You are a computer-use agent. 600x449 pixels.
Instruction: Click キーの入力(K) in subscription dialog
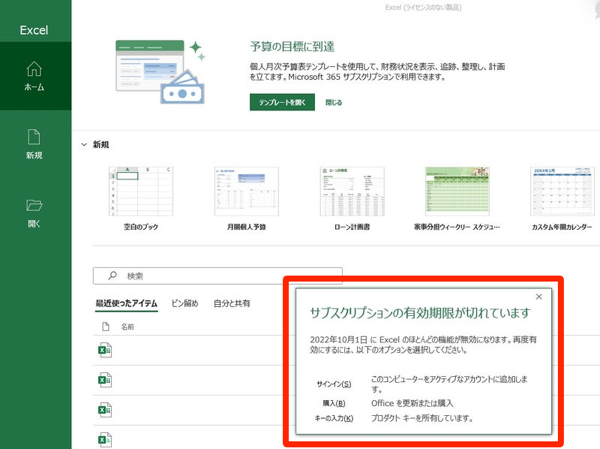334,418
